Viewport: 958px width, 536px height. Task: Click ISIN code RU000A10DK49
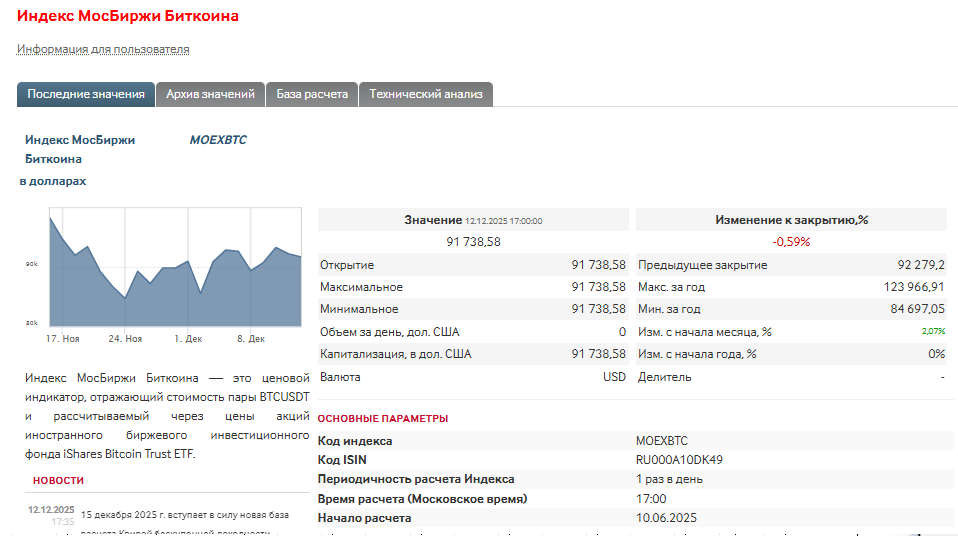point(679,460)
